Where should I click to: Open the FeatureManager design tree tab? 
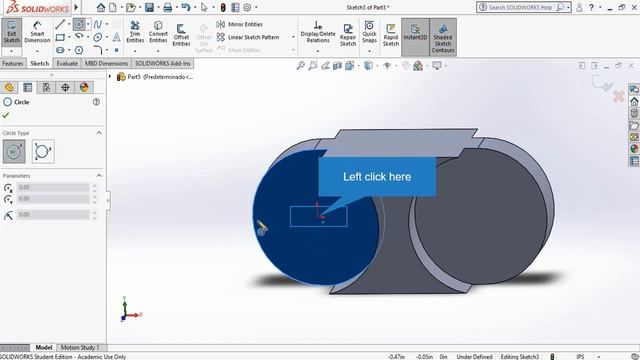(9, 87)
